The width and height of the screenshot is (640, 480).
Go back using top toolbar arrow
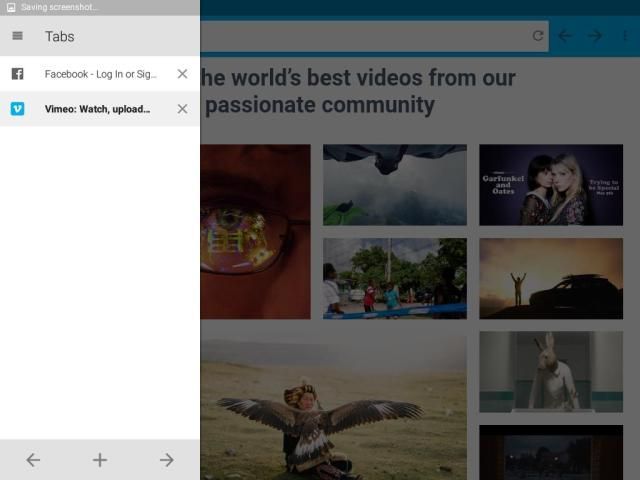coord(565,36)
